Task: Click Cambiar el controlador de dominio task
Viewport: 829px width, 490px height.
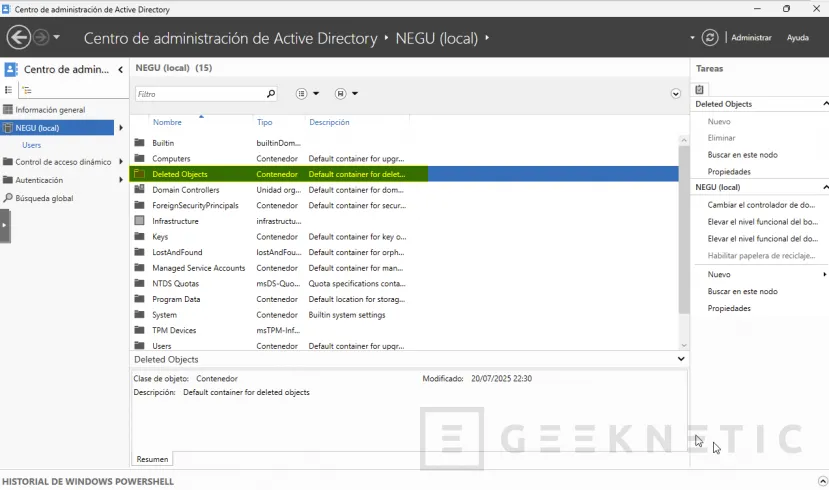Action: point(761,205)
